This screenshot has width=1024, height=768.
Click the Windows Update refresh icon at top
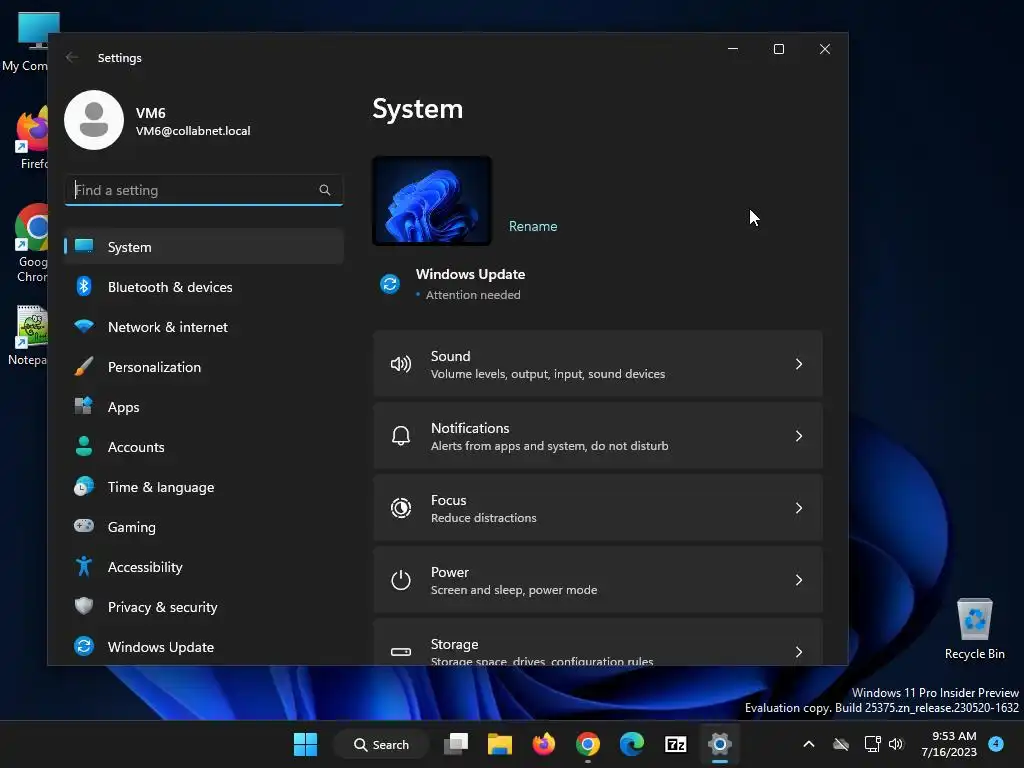[390, 284]
